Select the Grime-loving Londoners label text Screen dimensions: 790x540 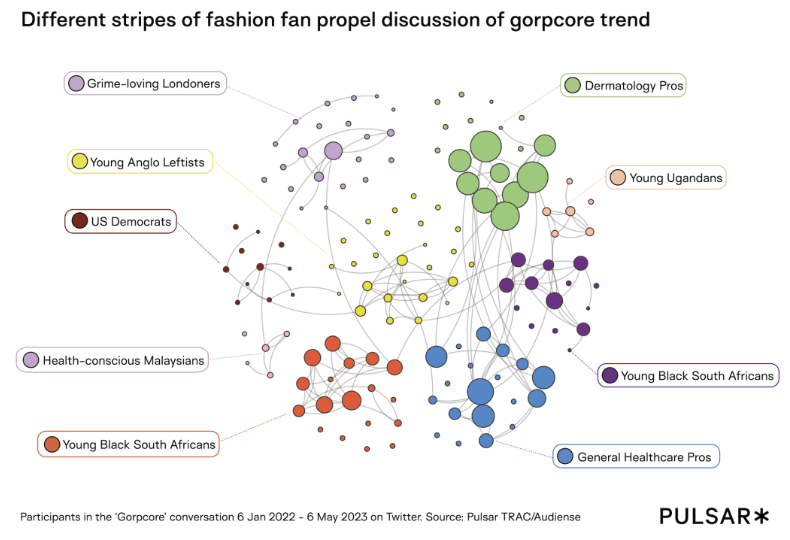coord(153,84)
